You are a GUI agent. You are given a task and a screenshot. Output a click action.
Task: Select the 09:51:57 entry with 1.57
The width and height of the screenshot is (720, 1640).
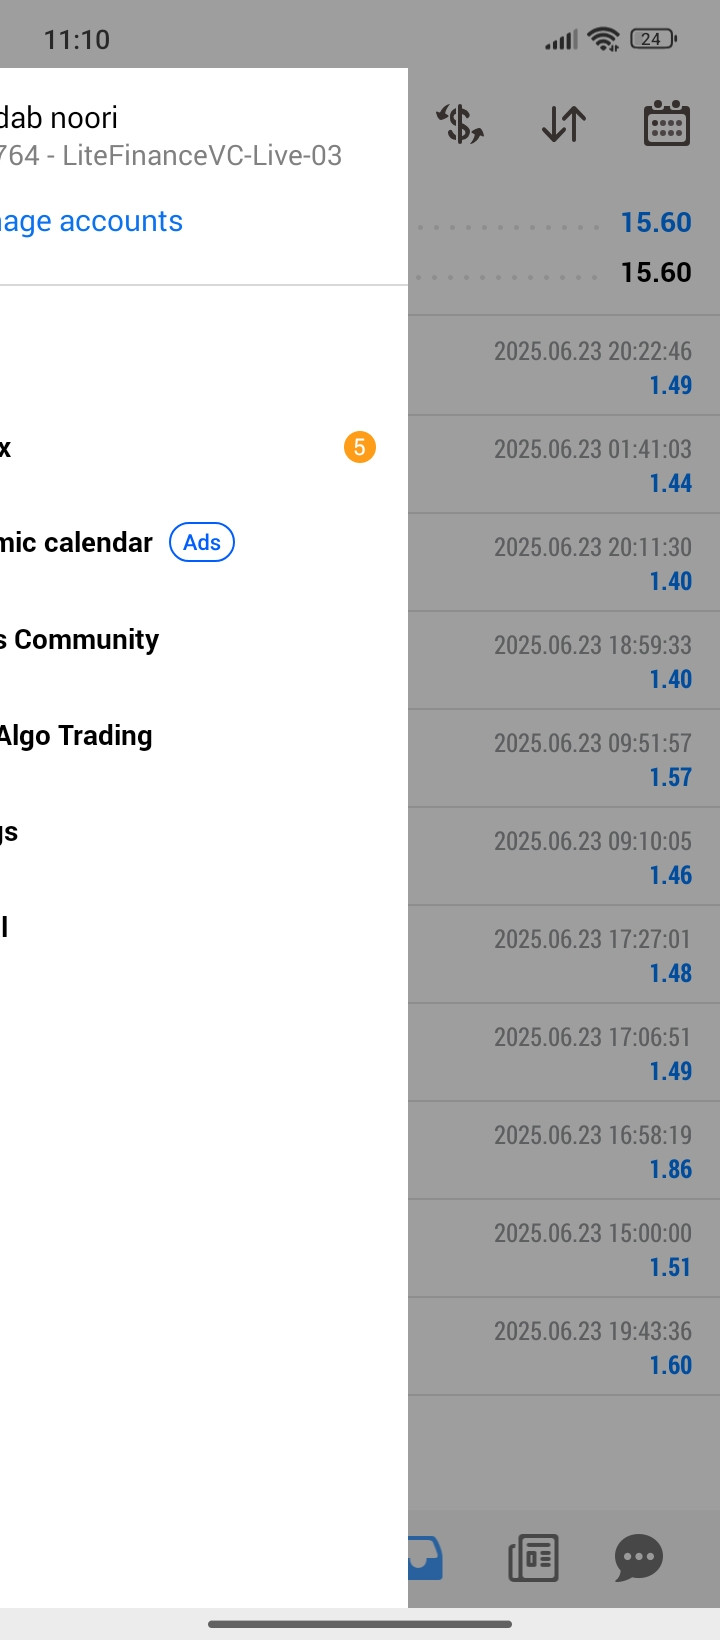[564, 759]
